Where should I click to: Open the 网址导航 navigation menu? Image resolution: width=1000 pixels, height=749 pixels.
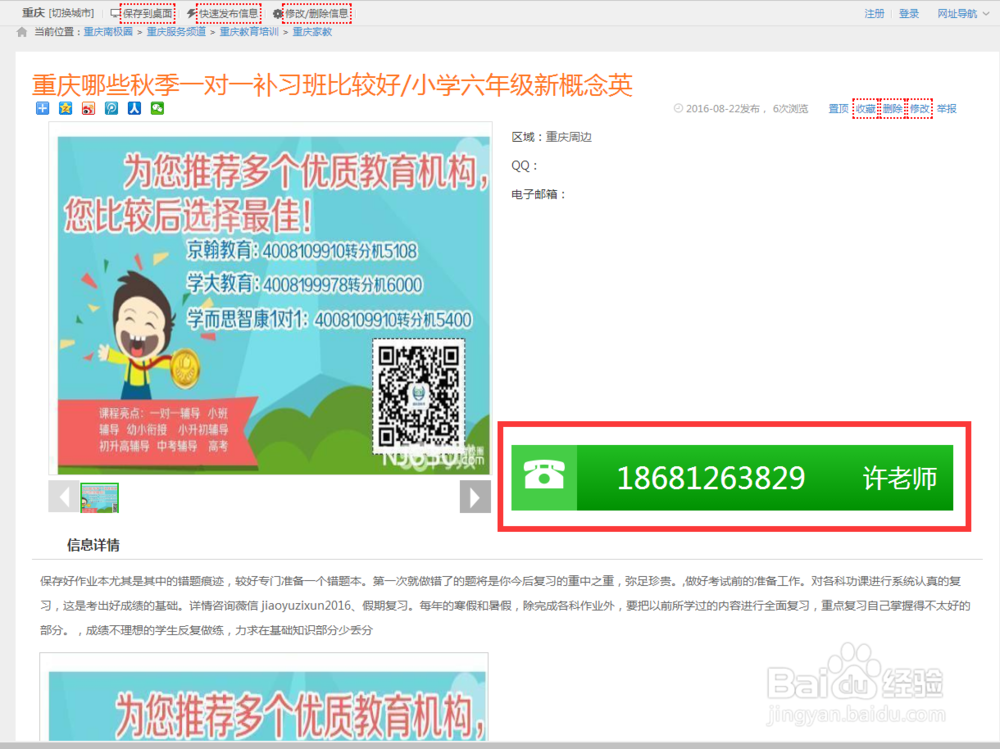(x=955, y=12)
